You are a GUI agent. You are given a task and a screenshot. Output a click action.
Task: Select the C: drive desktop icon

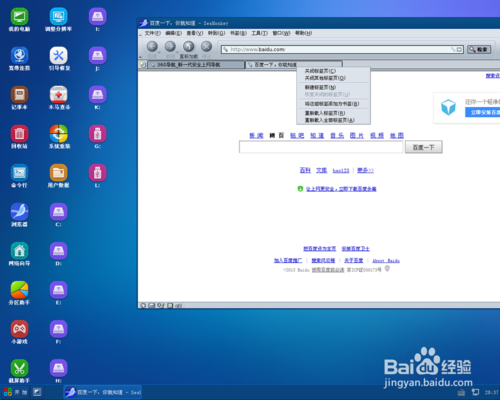click(x=58, y=215)
